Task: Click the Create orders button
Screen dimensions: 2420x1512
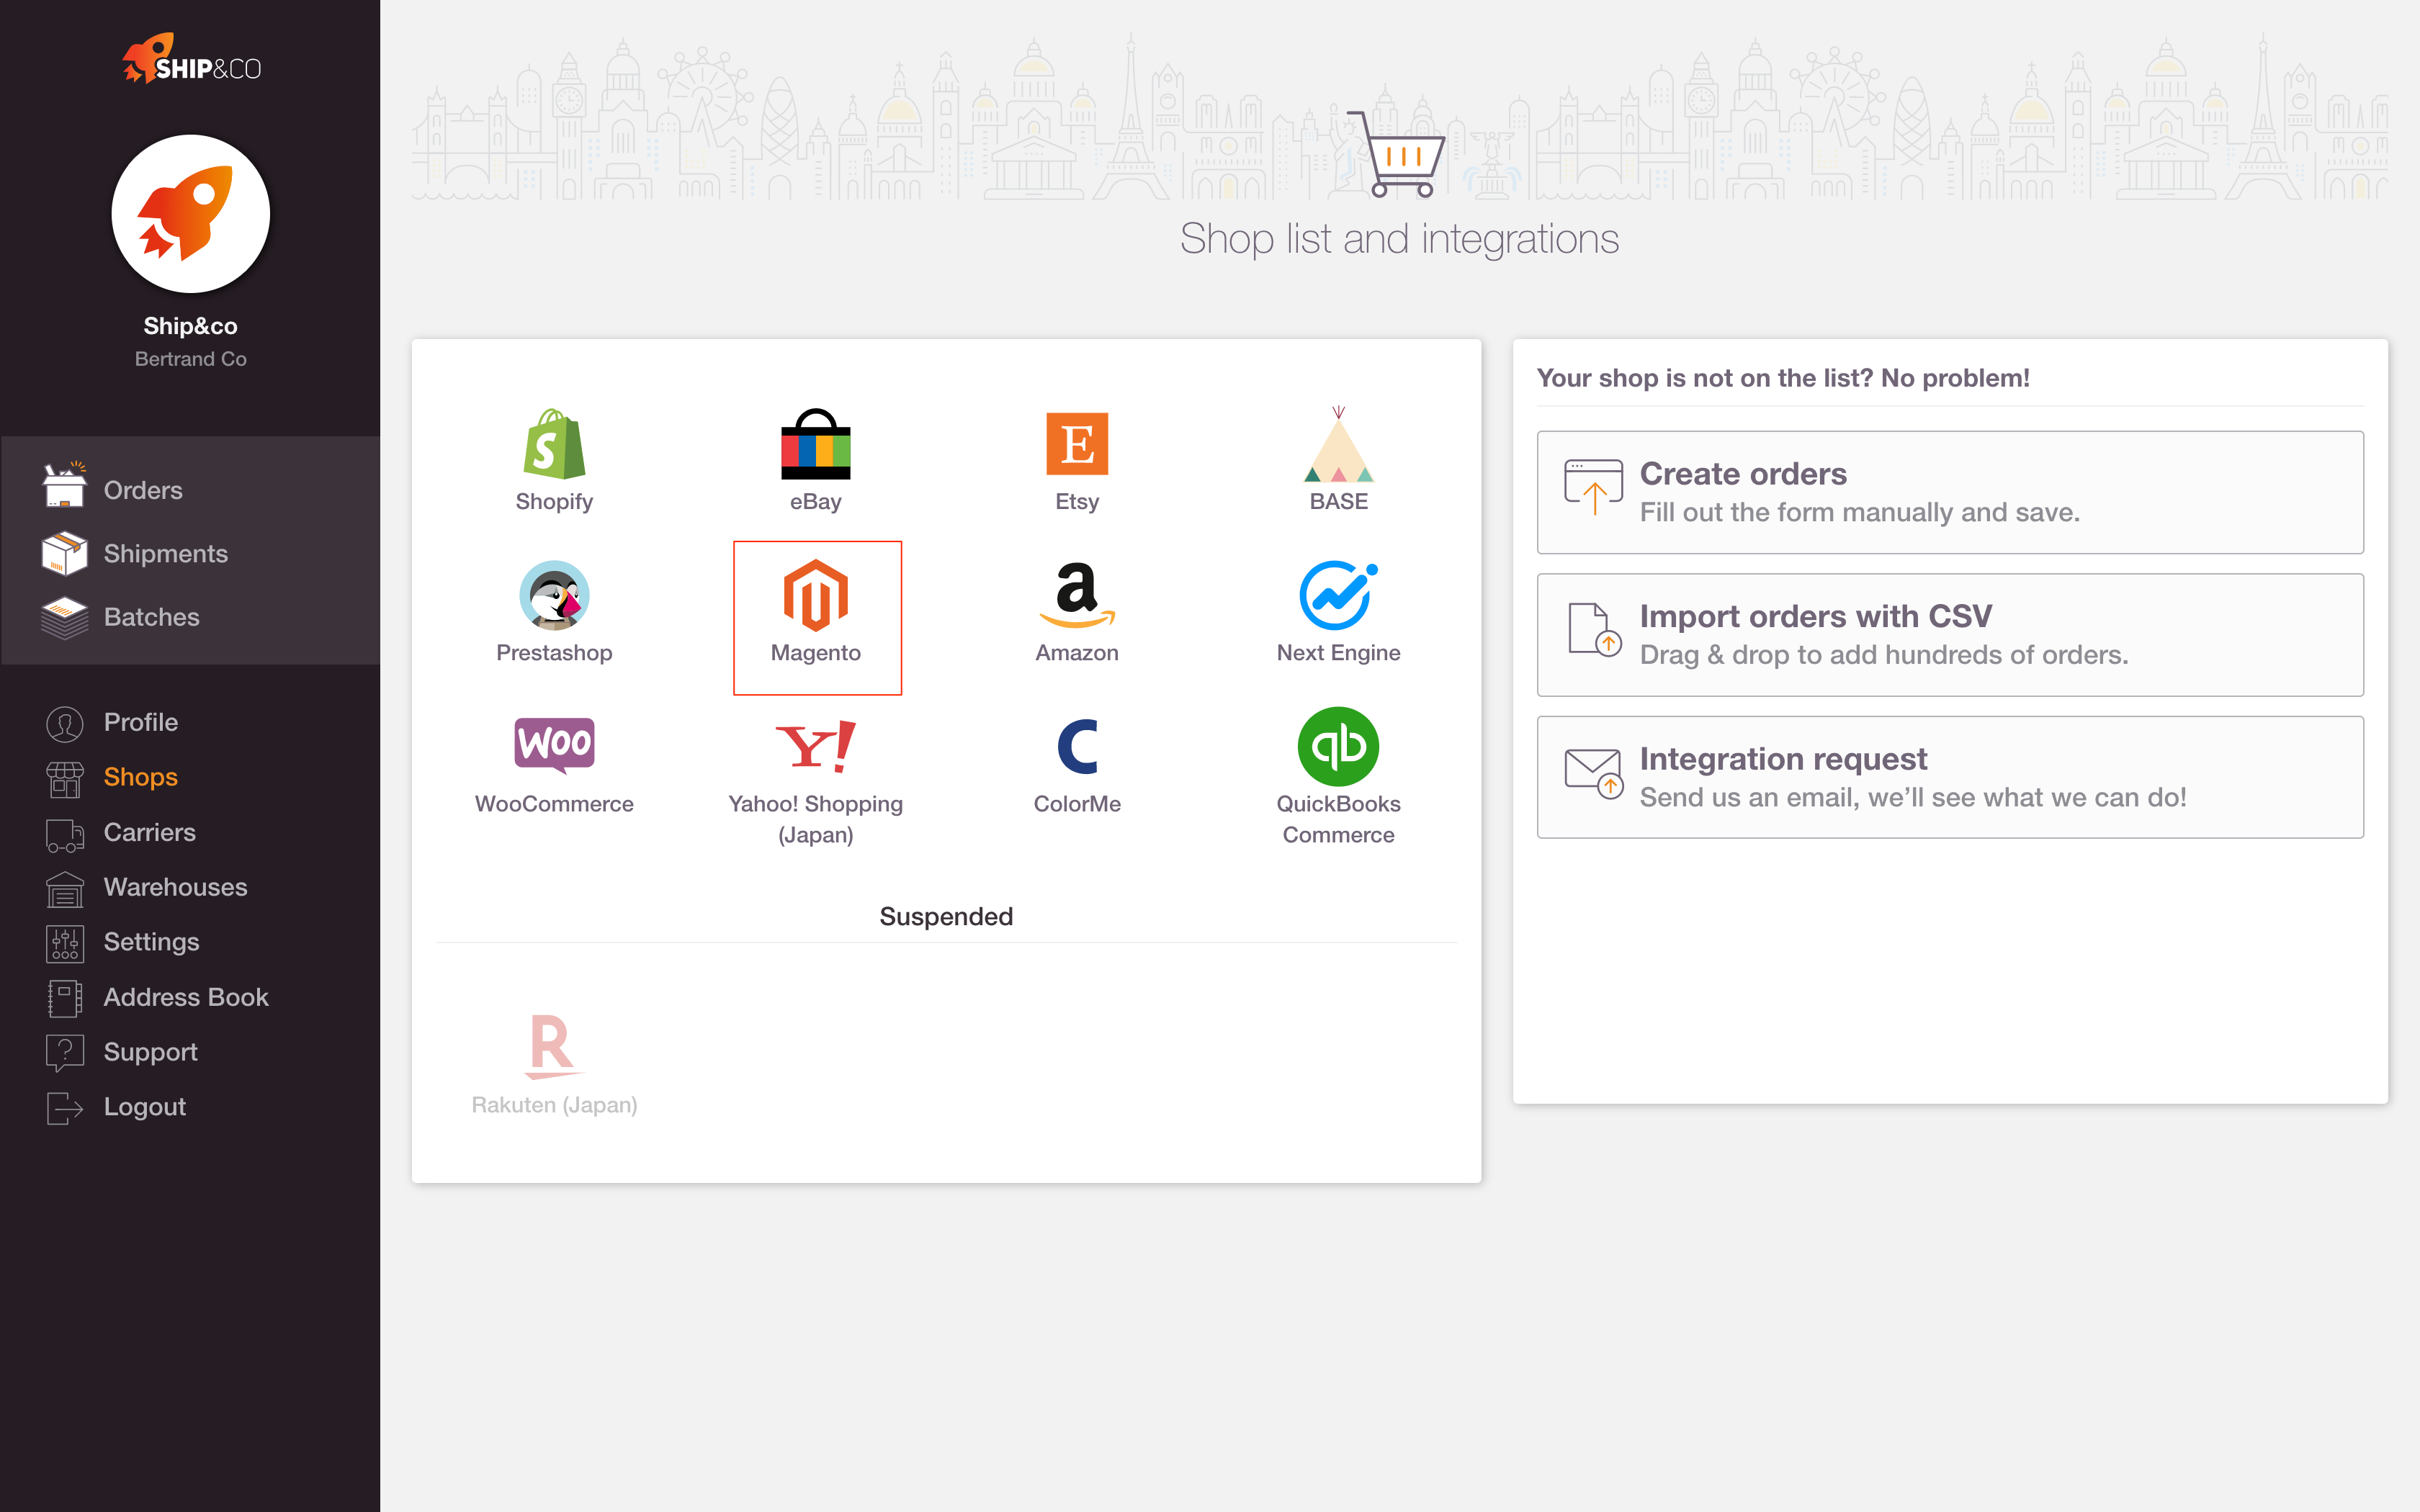Action: (x=1950, y=492)
